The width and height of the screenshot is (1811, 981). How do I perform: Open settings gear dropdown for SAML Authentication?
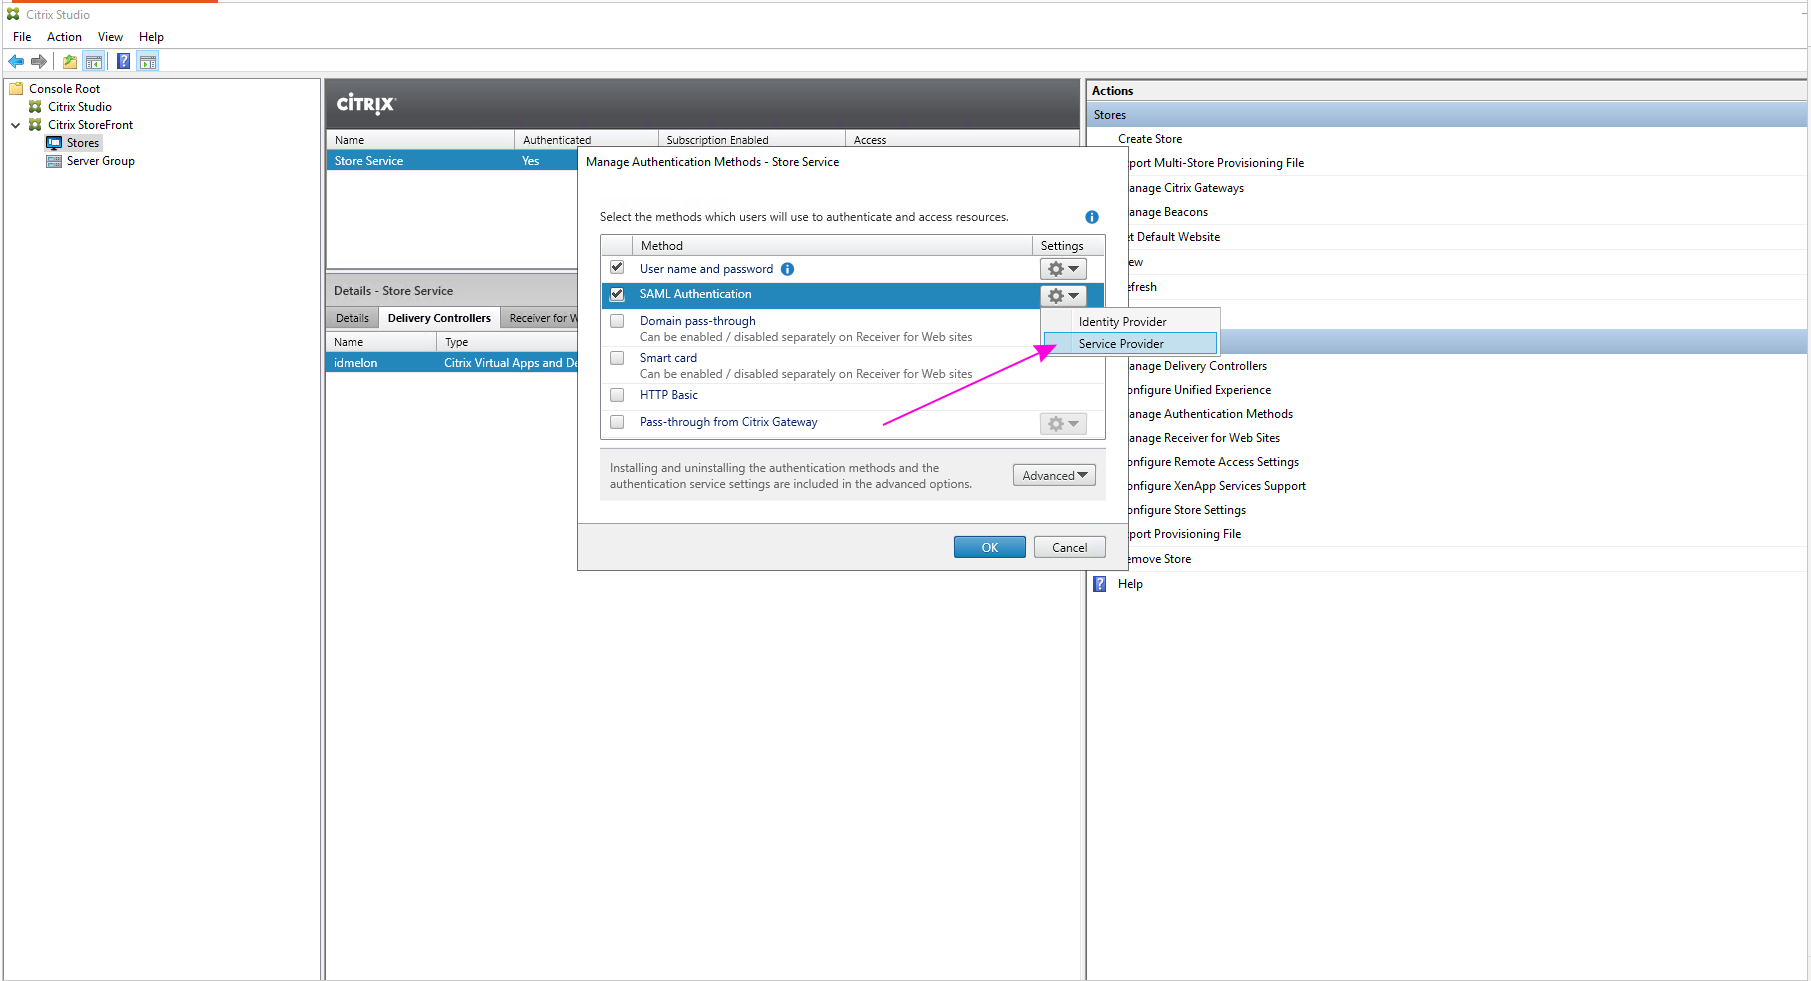[1063, 296]
